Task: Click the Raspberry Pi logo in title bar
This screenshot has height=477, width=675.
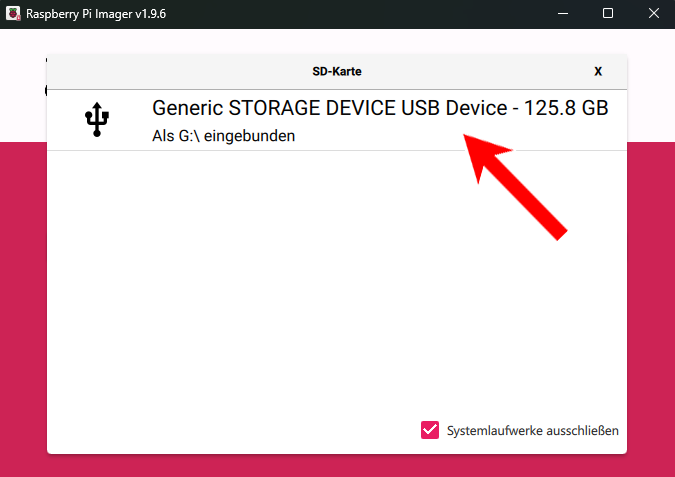Action: point(13,14)
